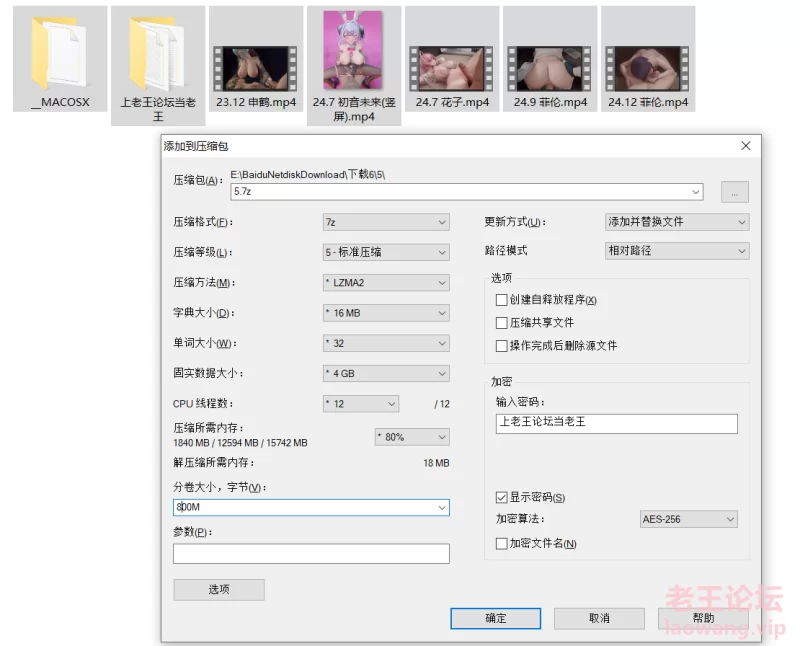Viewport: 800px width, 646px height.
Task: Open the 压缩格式 7z dropdown
Action: point(386,222)
